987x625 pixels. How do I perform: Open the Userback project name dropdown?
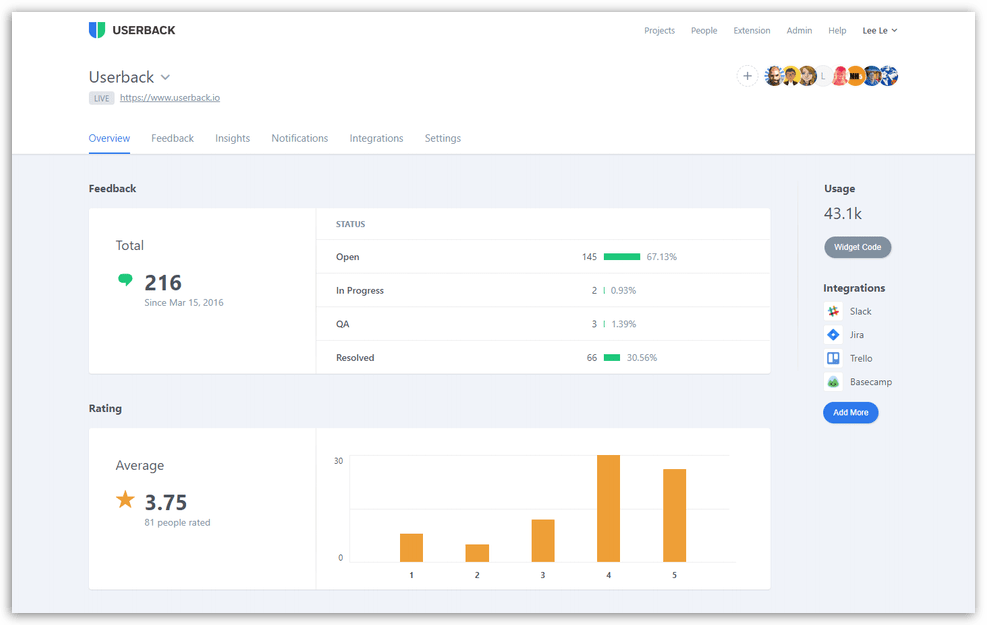pyautogui.click(x=166, y=76)
